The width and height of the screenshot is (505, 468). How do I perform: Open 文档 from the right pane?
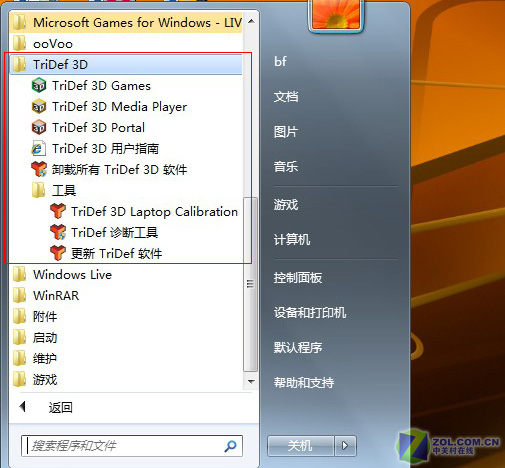(x=286, y=97)
